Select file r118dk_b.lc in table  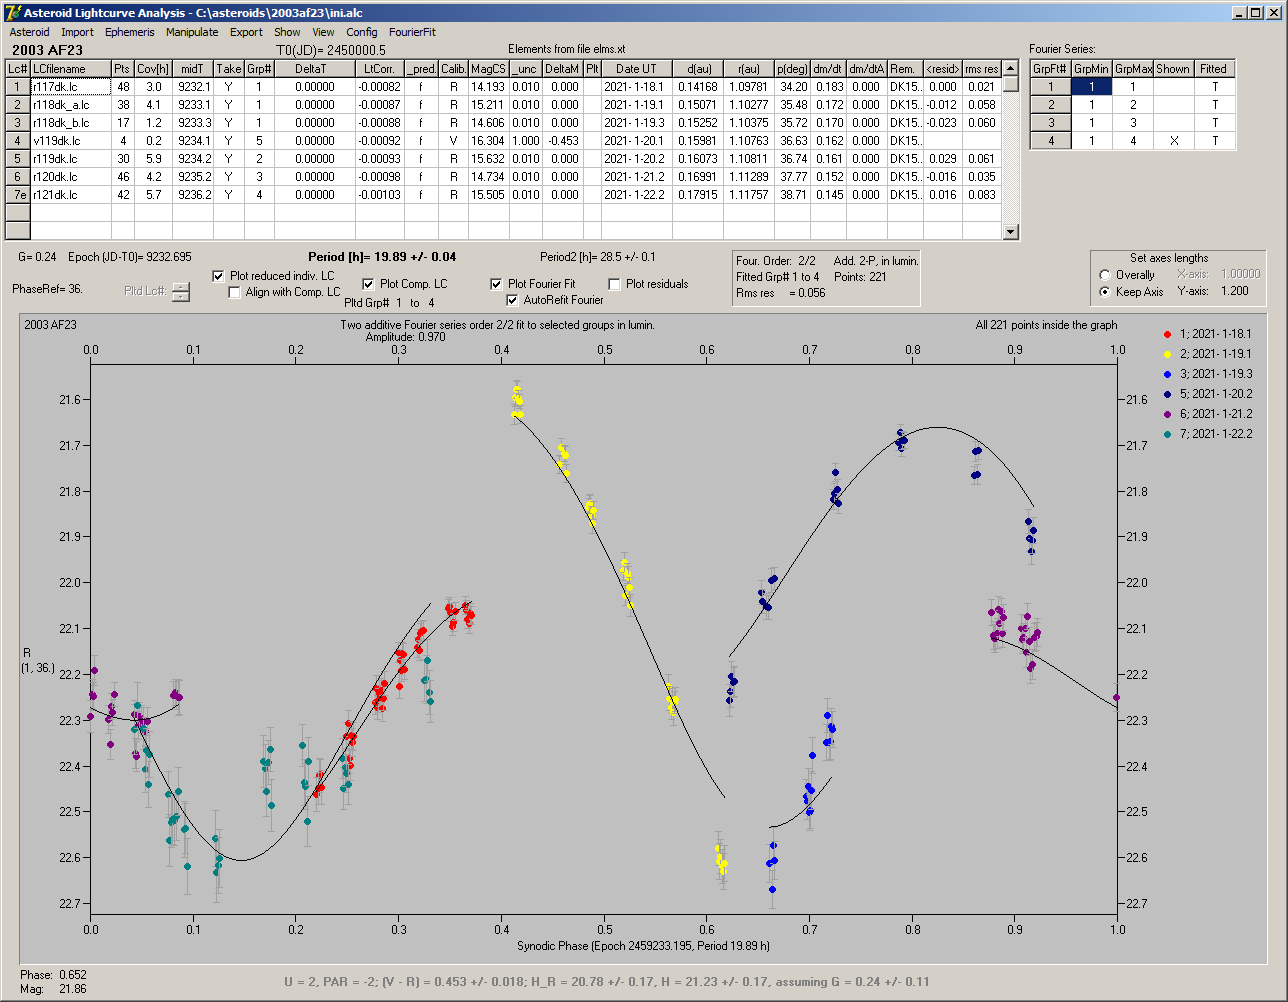(x=70, y=122)
